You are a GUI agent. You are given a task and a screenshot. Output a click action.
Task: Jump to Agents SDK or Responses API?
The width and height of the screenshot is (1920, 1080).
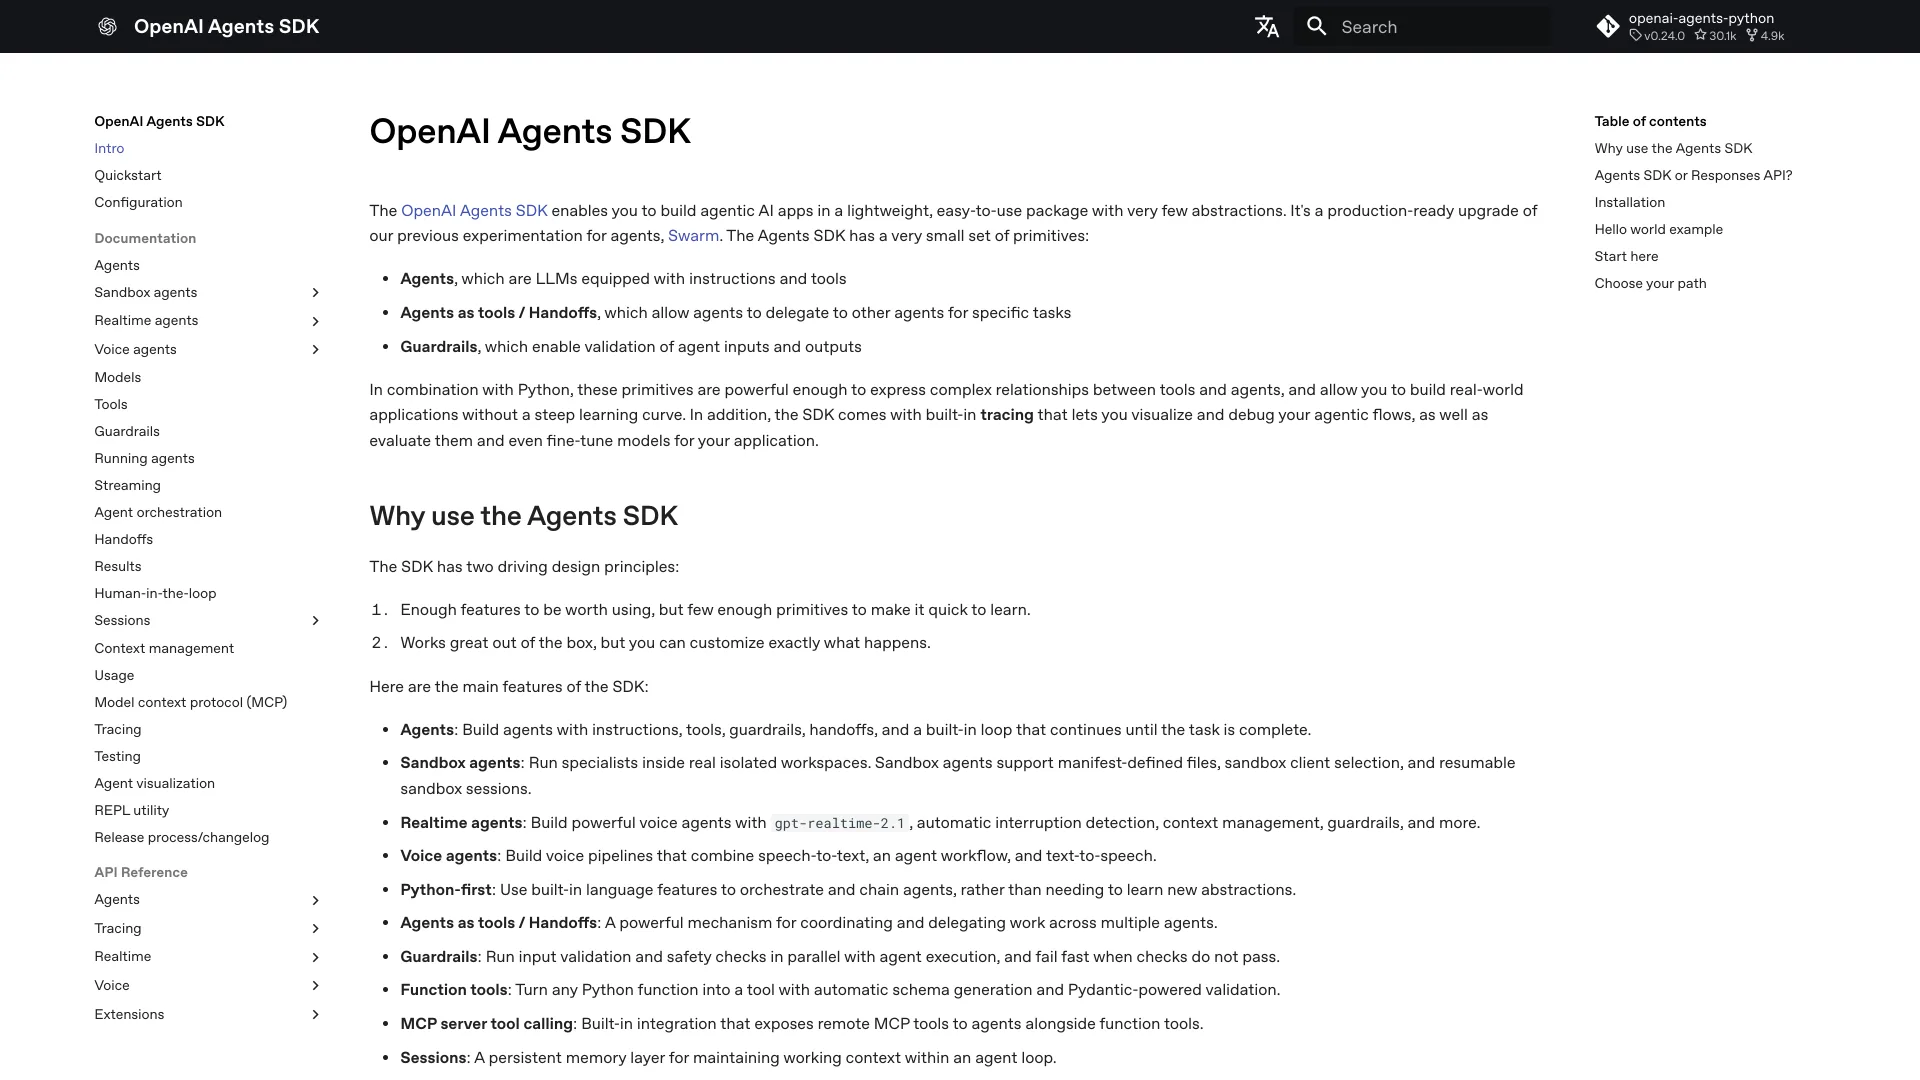(1693, 175)
